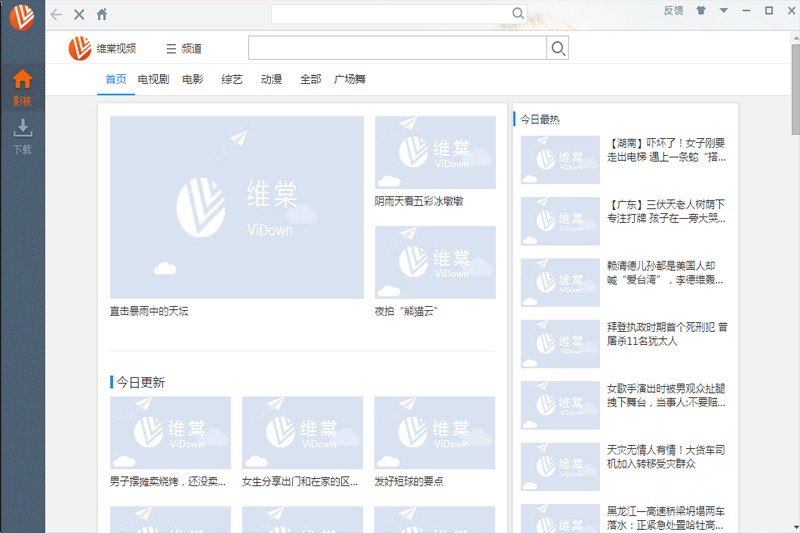Open the 女歌手演出时被男观众扯腿 news item
This screenshot has height=533, width=800.
tap(666, 395)
